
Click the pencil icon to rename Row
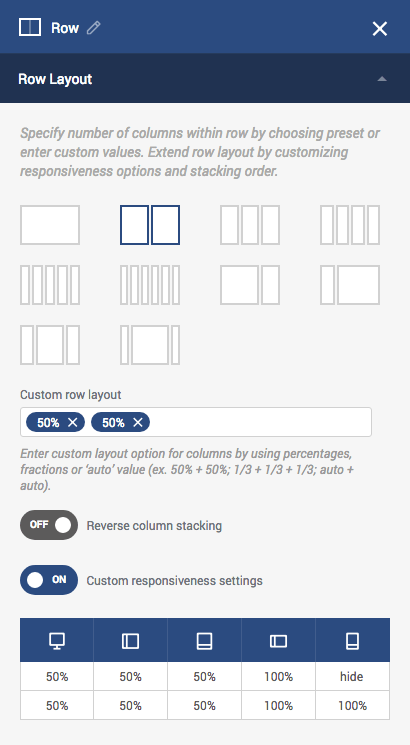tap(94, 28)
